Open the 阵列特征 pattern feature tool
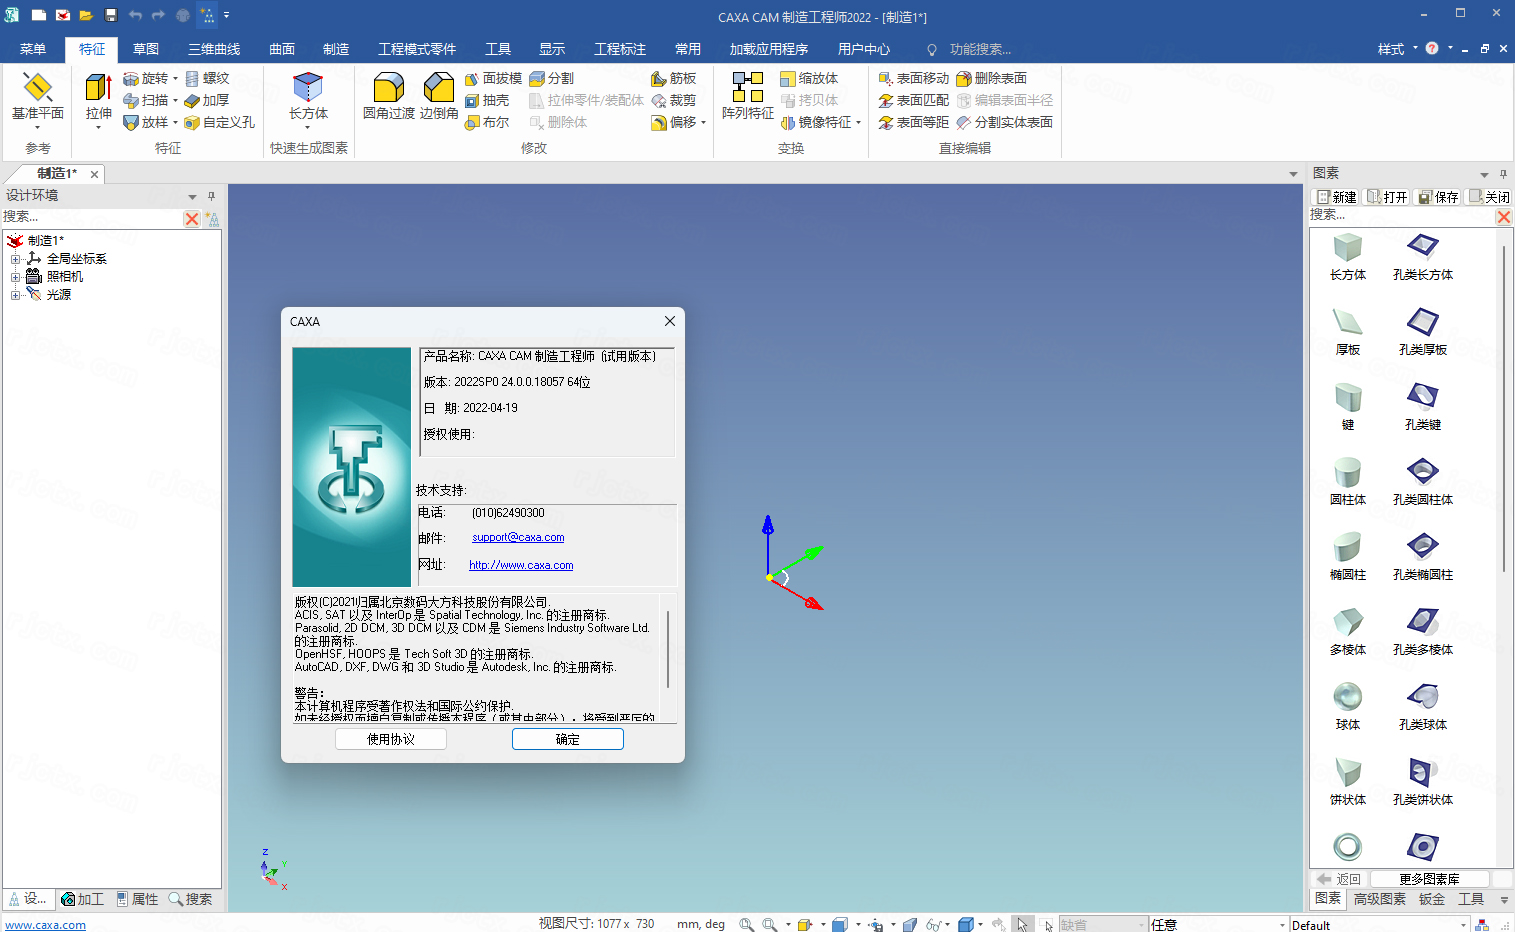This screenshot has height=932, width=1515. point(748,97)
